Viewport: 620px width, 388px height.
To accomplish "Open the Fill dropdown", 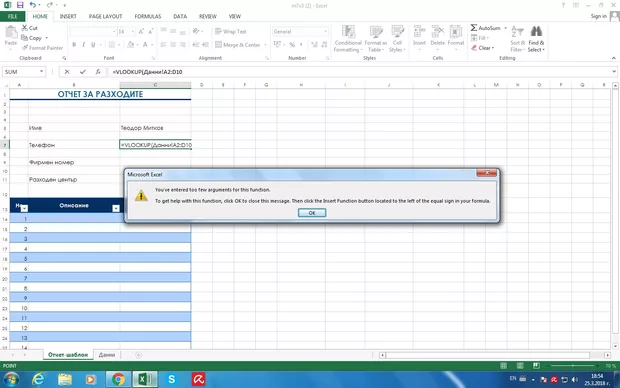I will tap(480, 38).
